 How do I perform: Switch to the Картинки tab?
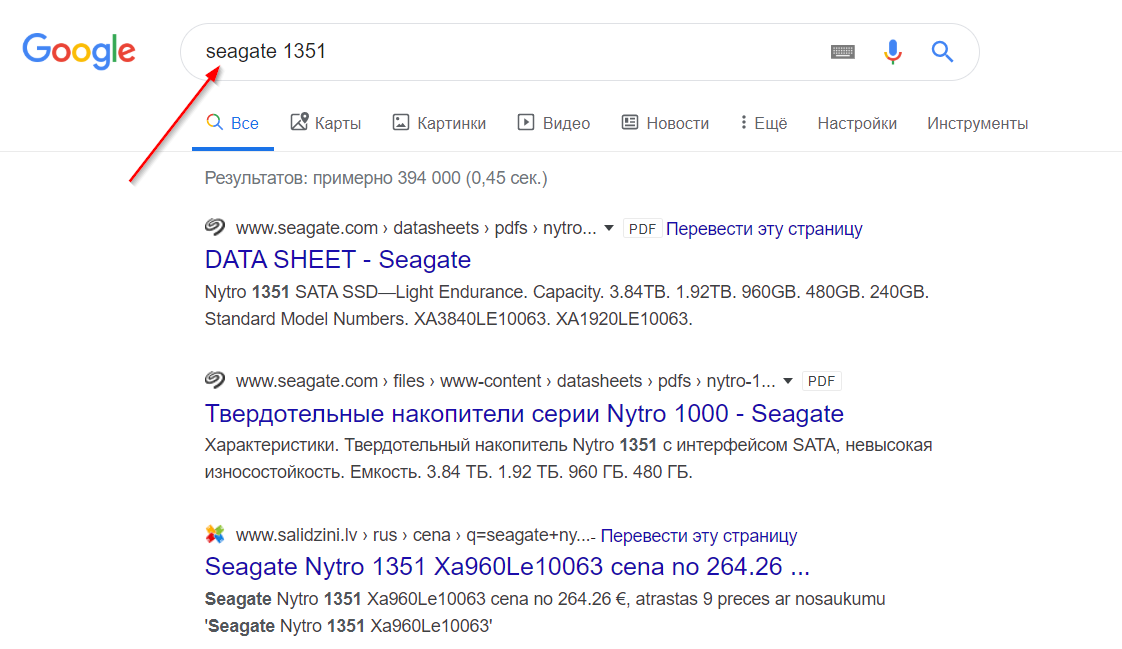pyautogui.click(x=440, y=124)
